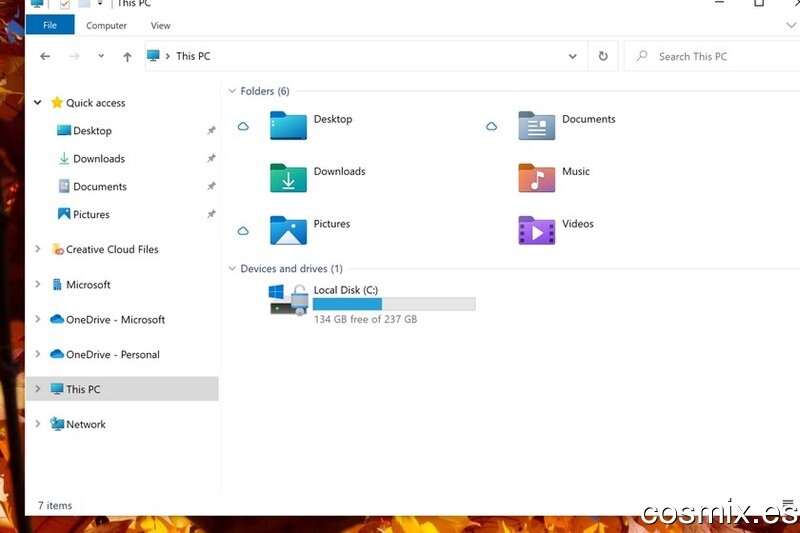Select Pictures under Quick access

coord(91,214)
